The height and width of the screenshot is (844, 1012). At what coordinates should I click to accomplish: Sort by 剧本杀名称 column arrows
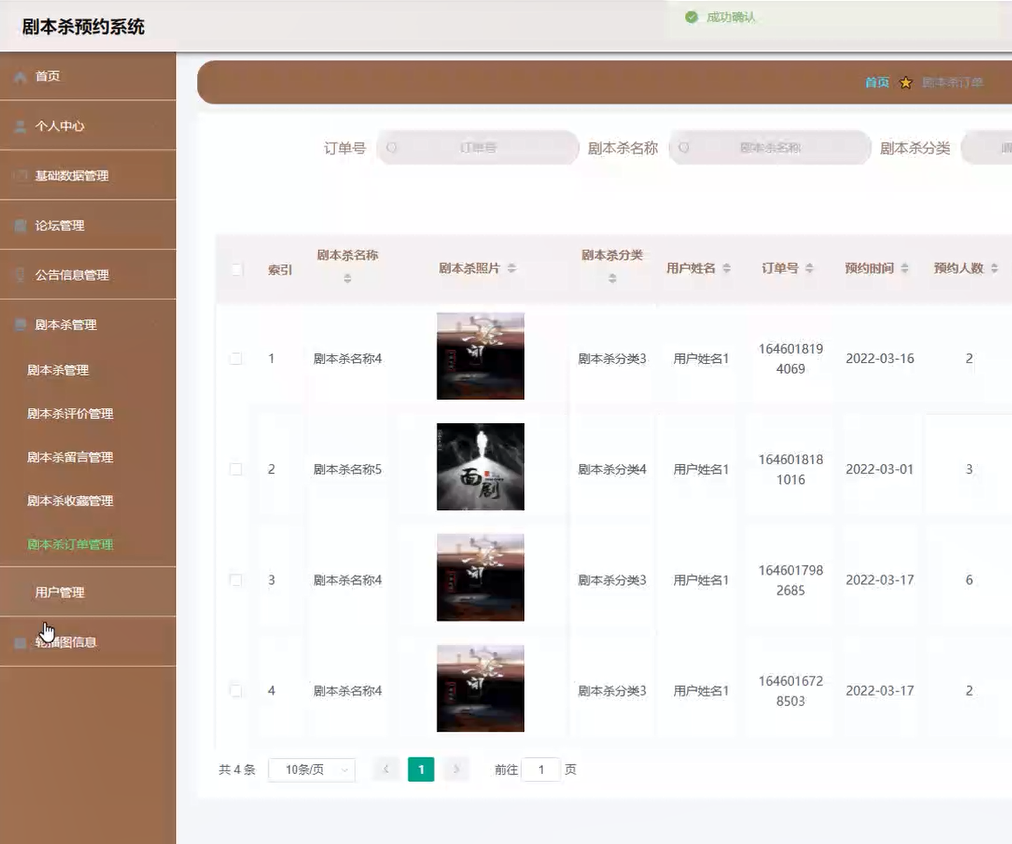[347, 279]
